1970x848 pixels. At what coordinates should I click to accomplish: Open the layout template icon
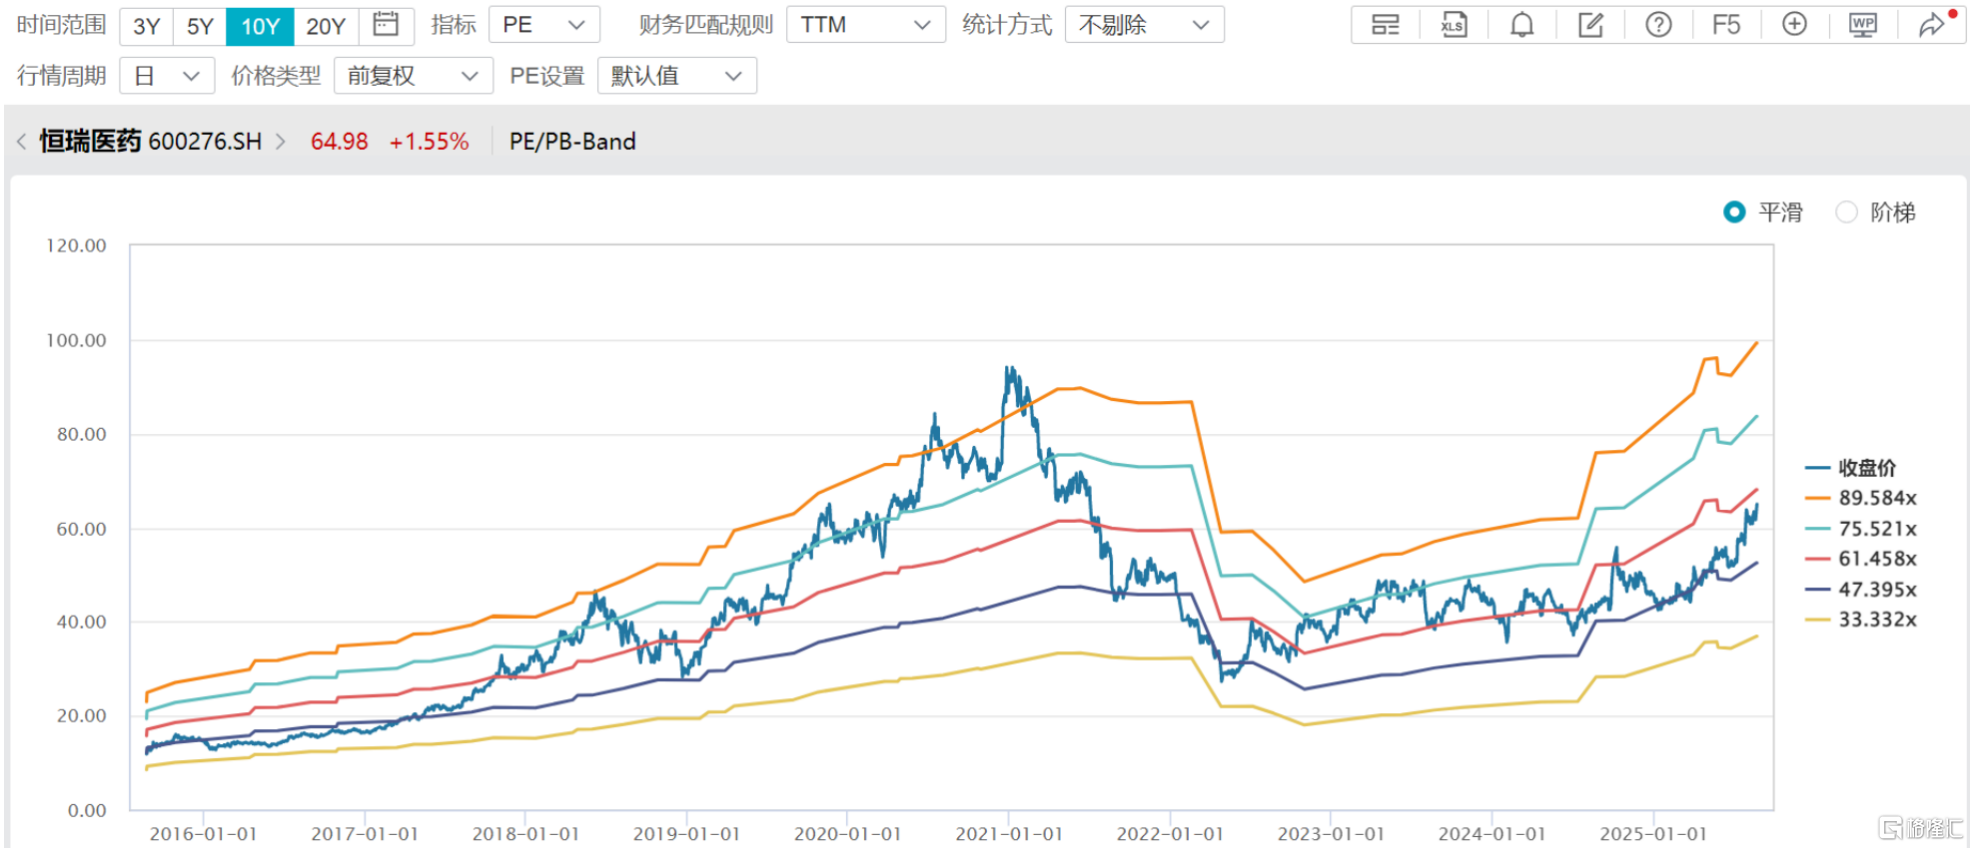1385,25
